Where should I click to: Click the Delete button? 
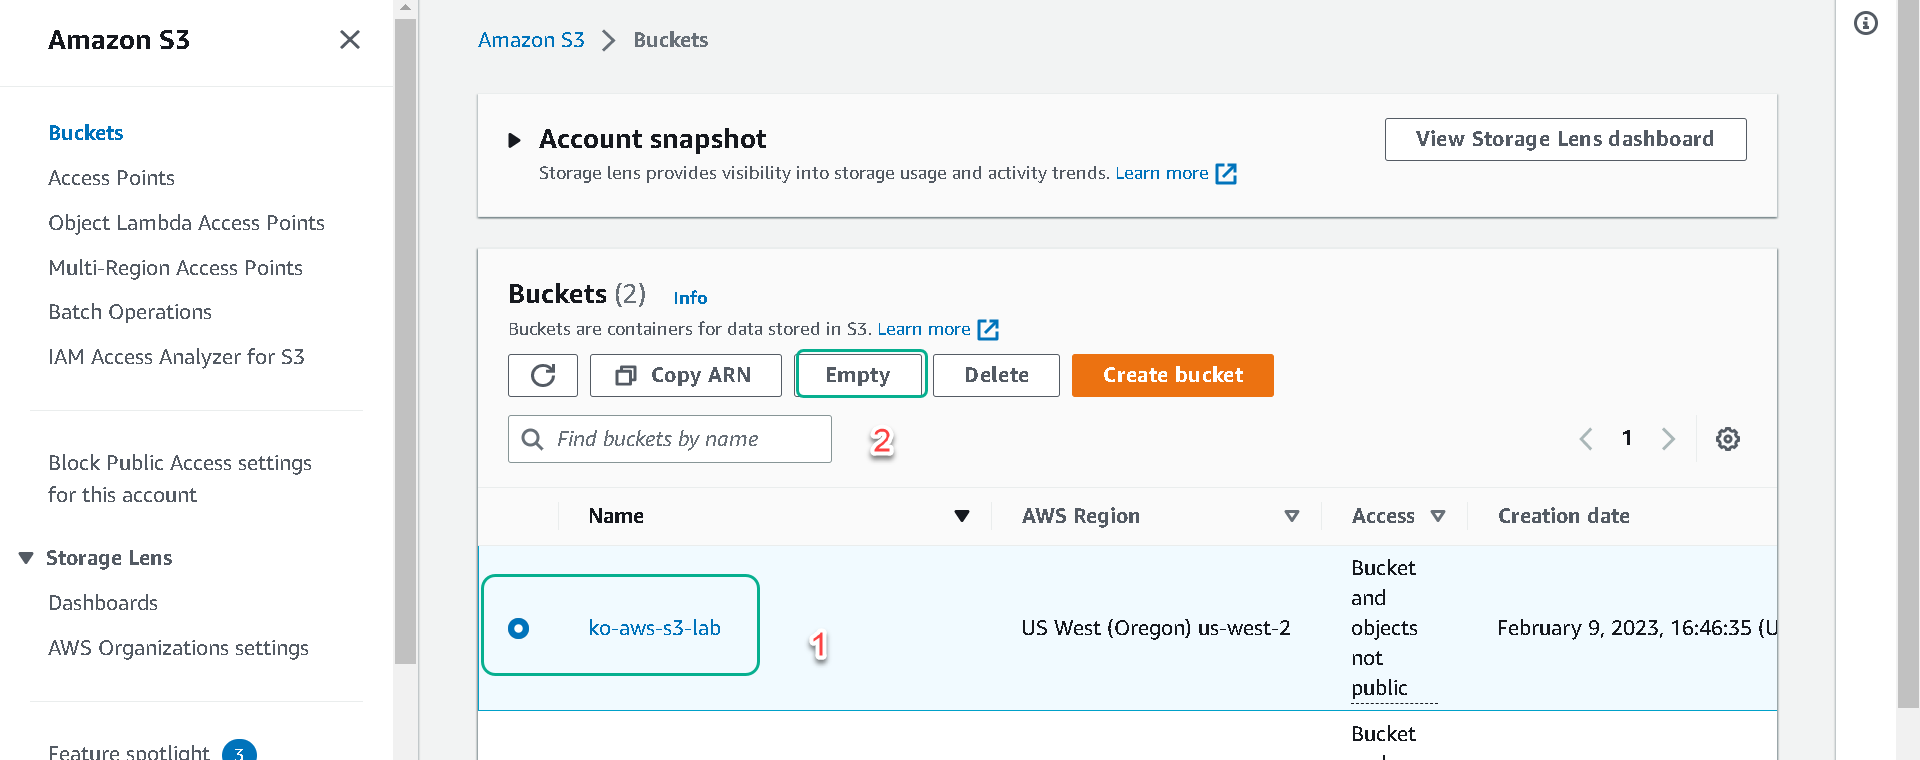[x=996, y=375]
